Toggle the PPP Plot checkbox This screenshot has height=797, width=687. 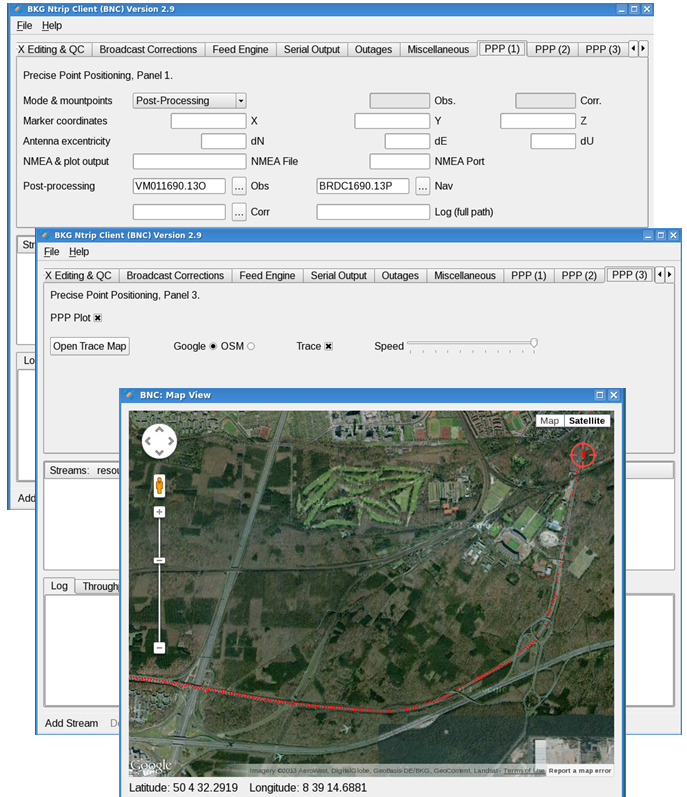coord(98,318)
